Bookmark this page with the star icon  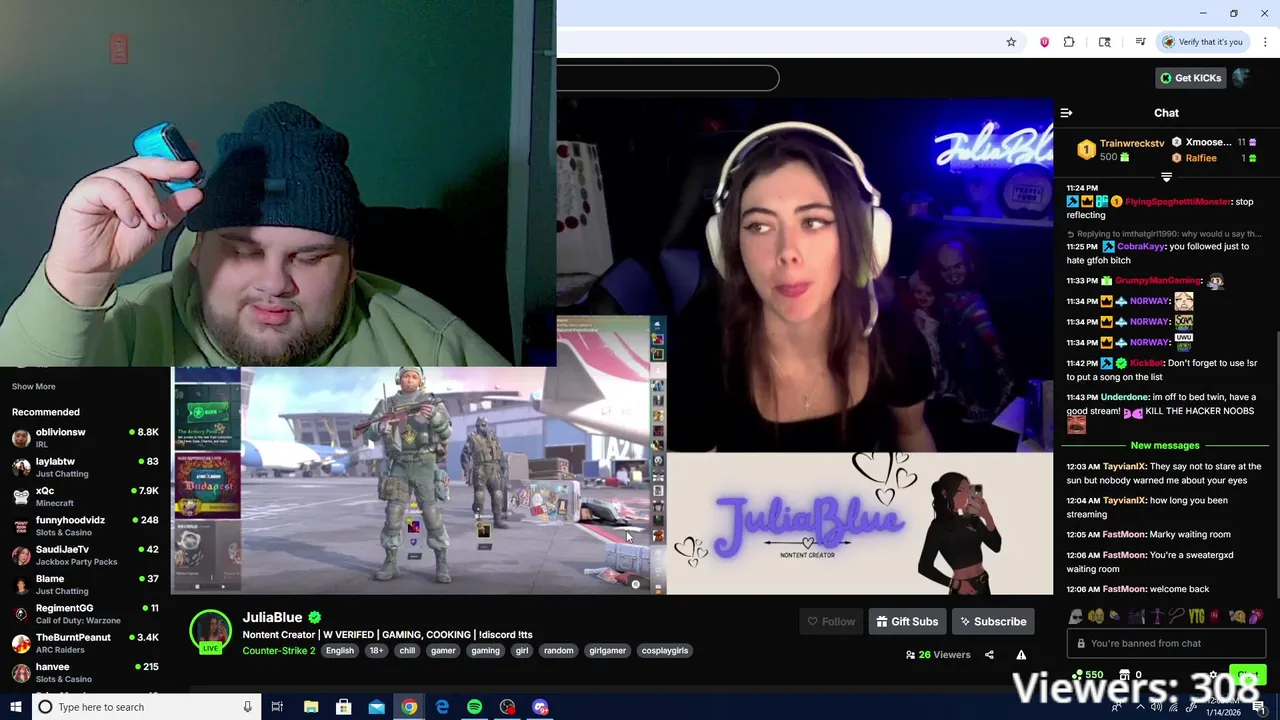(1011, 42)
